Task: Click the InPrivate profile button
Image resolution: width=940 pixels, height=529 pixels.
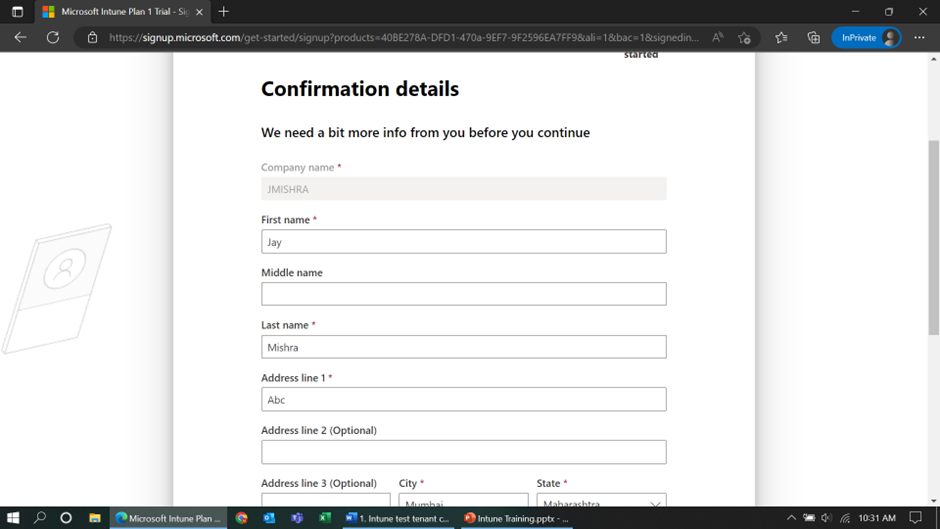Action: tap(866, 37)
